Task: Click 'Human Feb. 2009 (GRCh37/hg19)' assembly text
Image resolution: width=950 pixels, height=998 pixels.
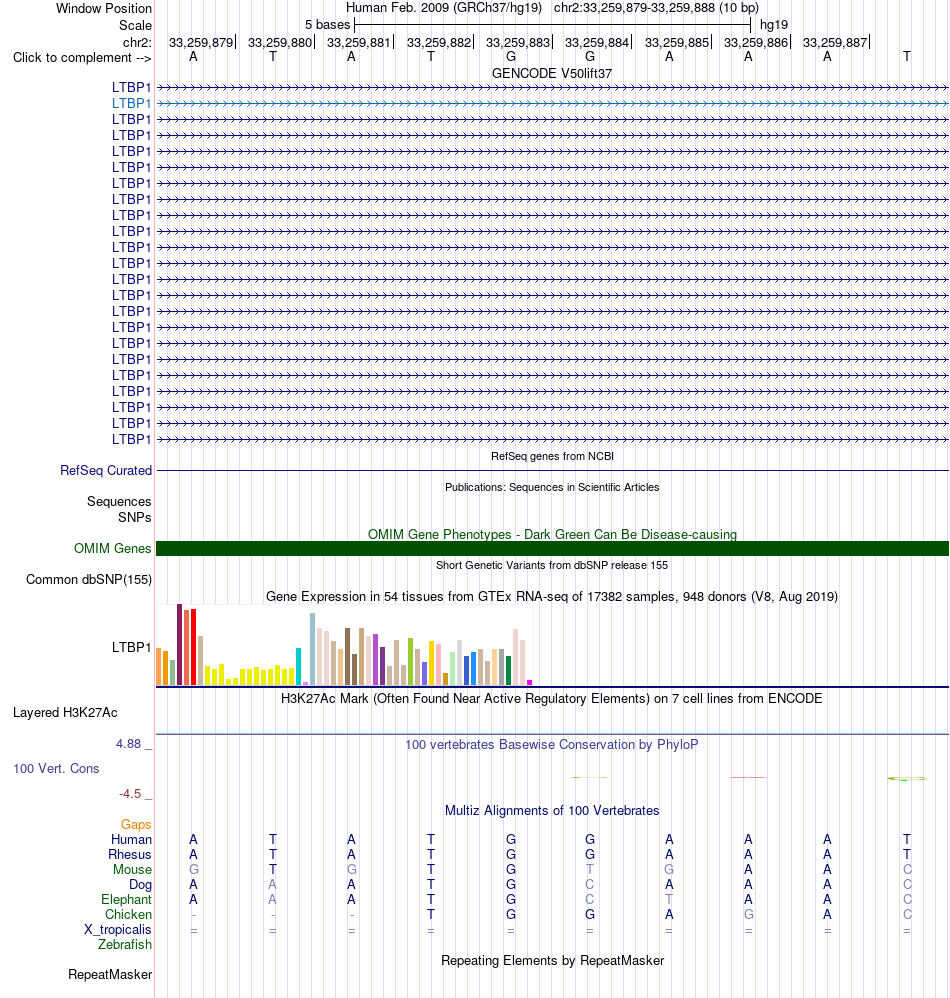Action: pos(444,8)
